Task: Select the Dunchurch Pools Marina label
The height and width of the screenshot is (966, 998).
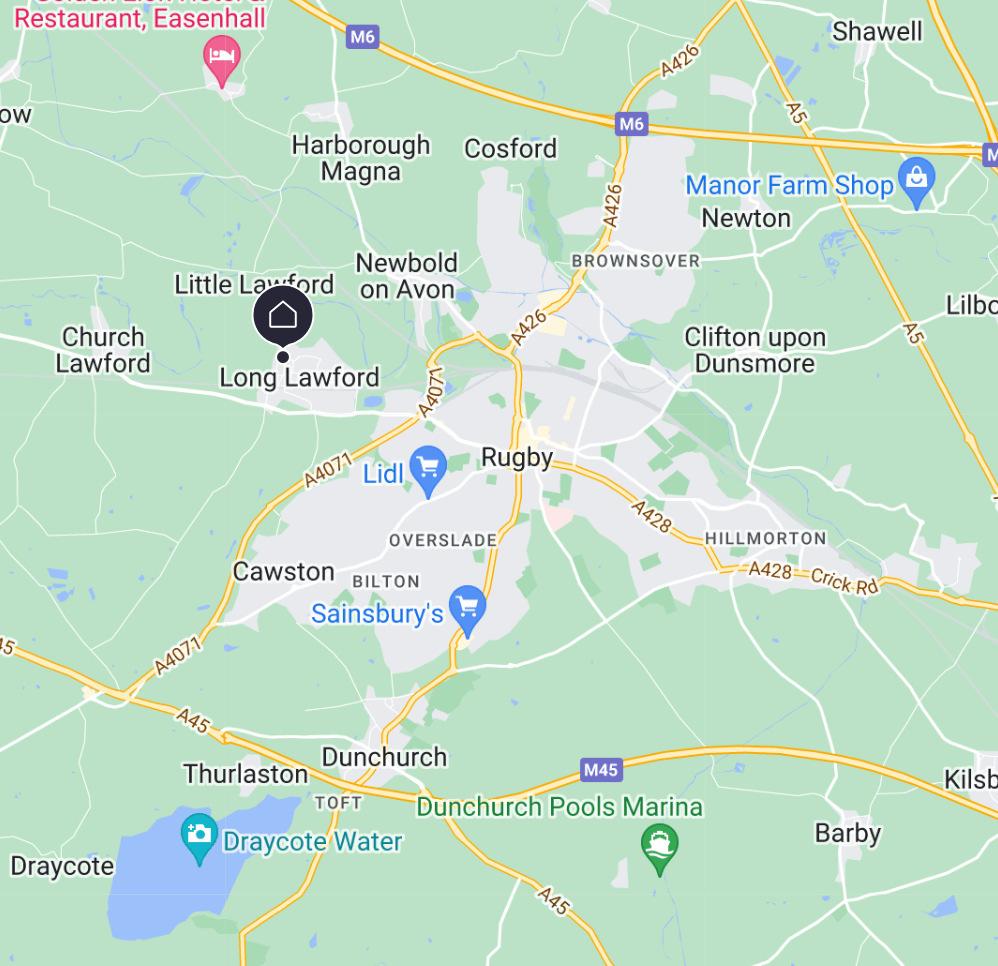Action: pyautogui.click(x=559, y=807)
